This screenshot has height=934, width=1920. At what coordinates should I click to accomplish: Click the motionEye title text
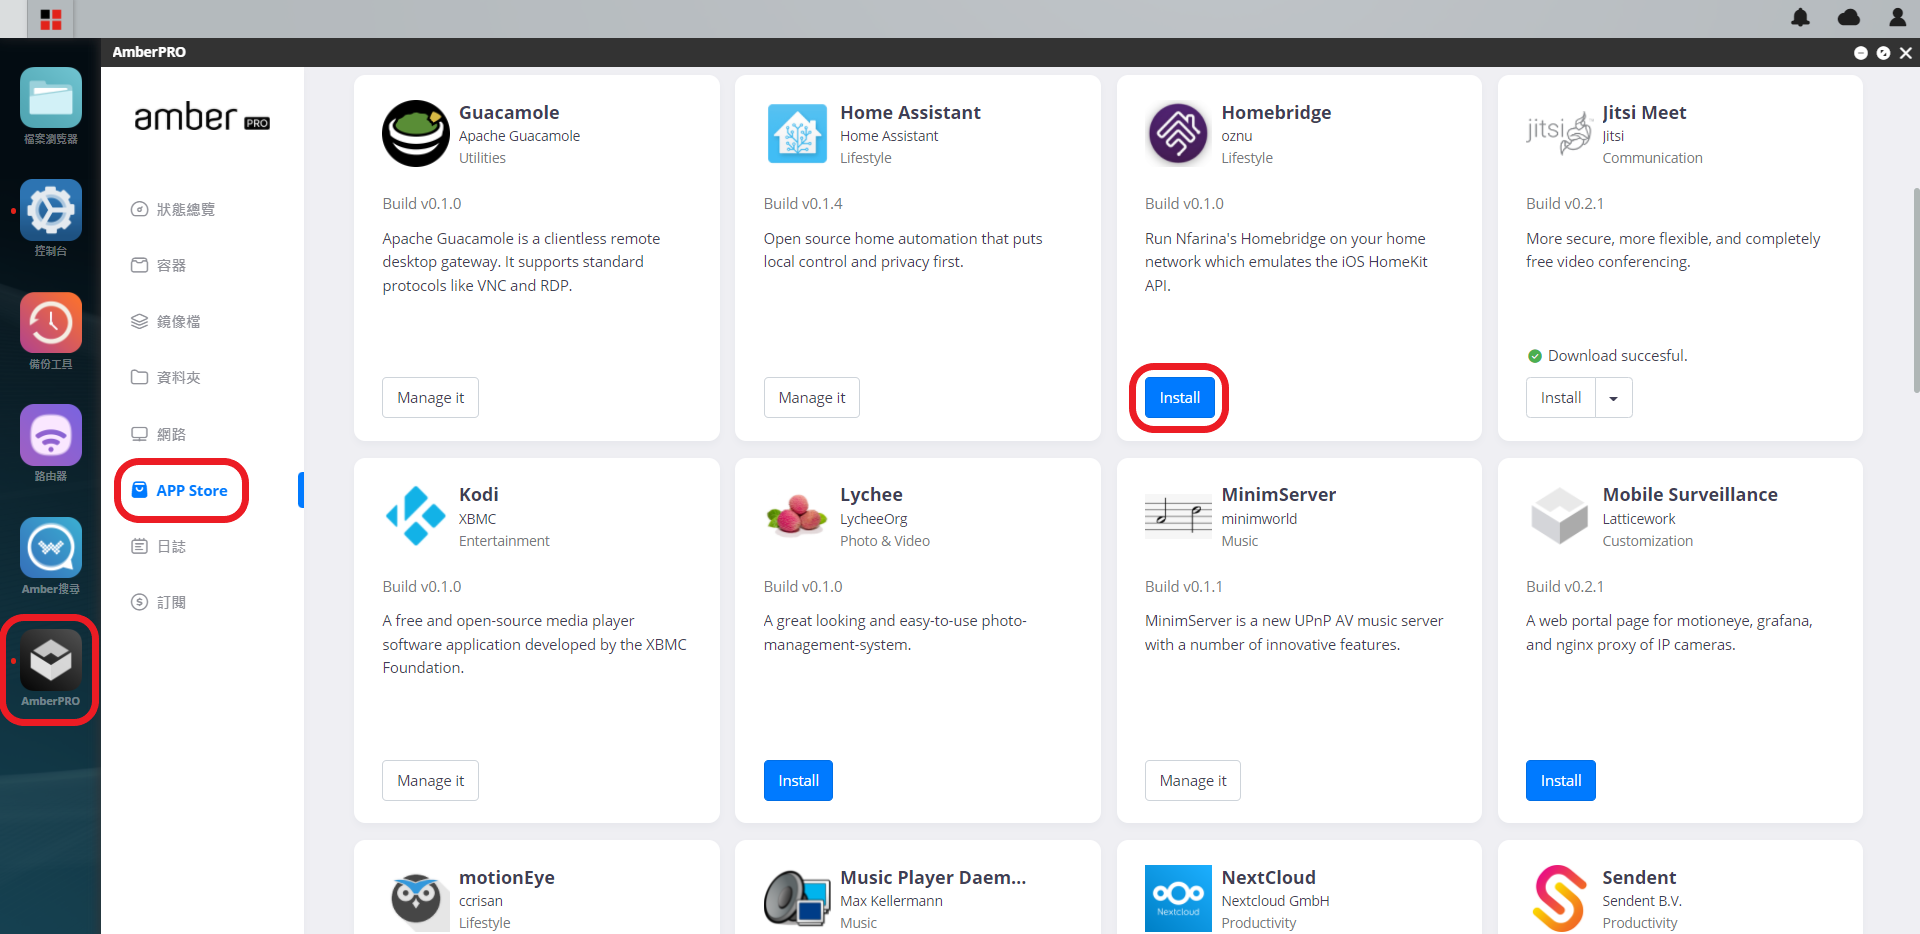pos(507,877)
